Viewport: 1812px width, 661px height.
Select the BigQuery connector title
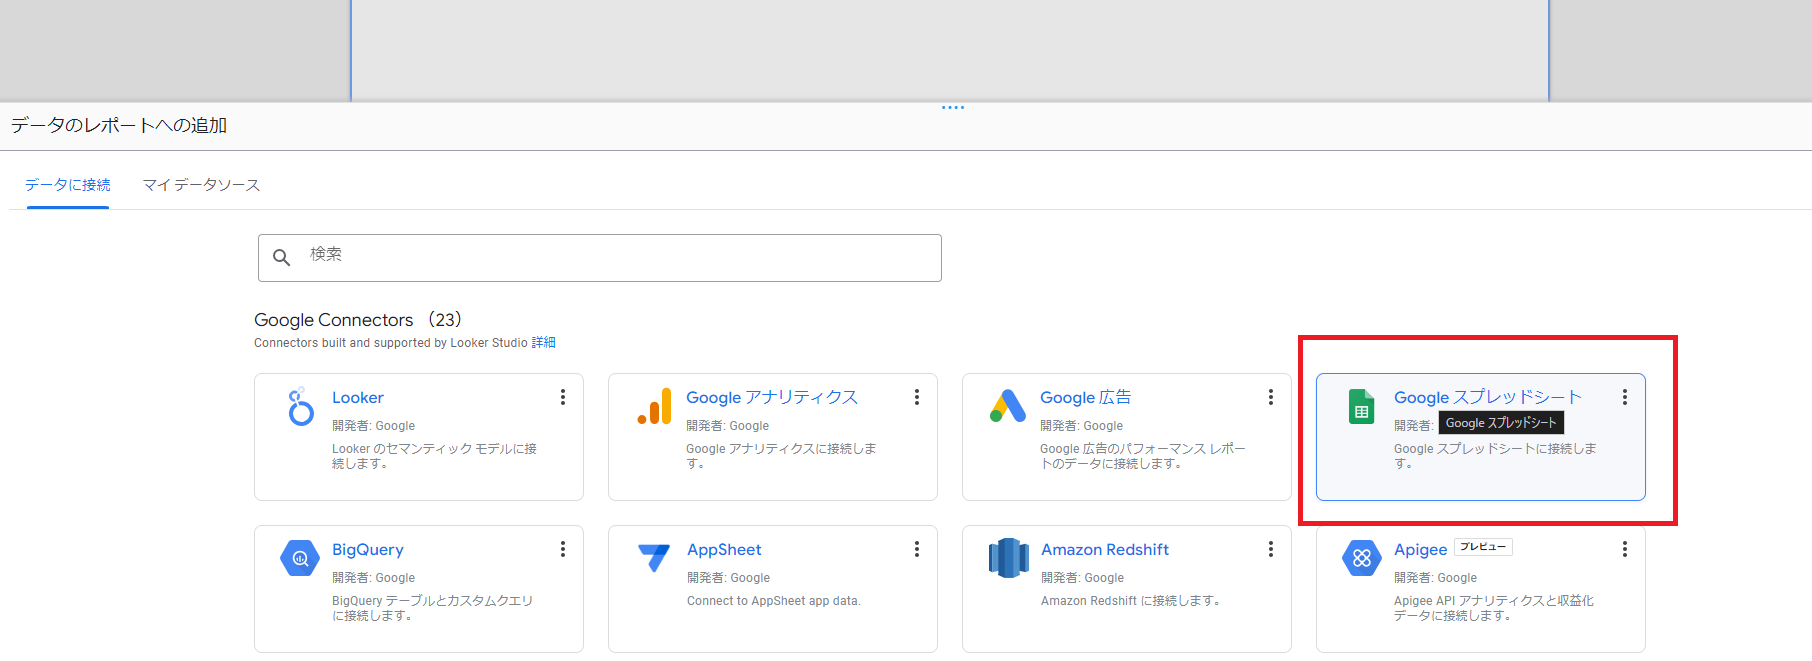[368, 550]
